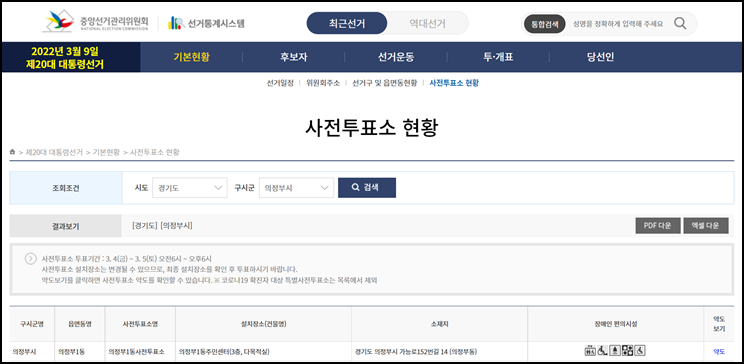This screenshot has width=744, height=364.
Task: Click the 구시군명 column header
Action: point(32,324)
